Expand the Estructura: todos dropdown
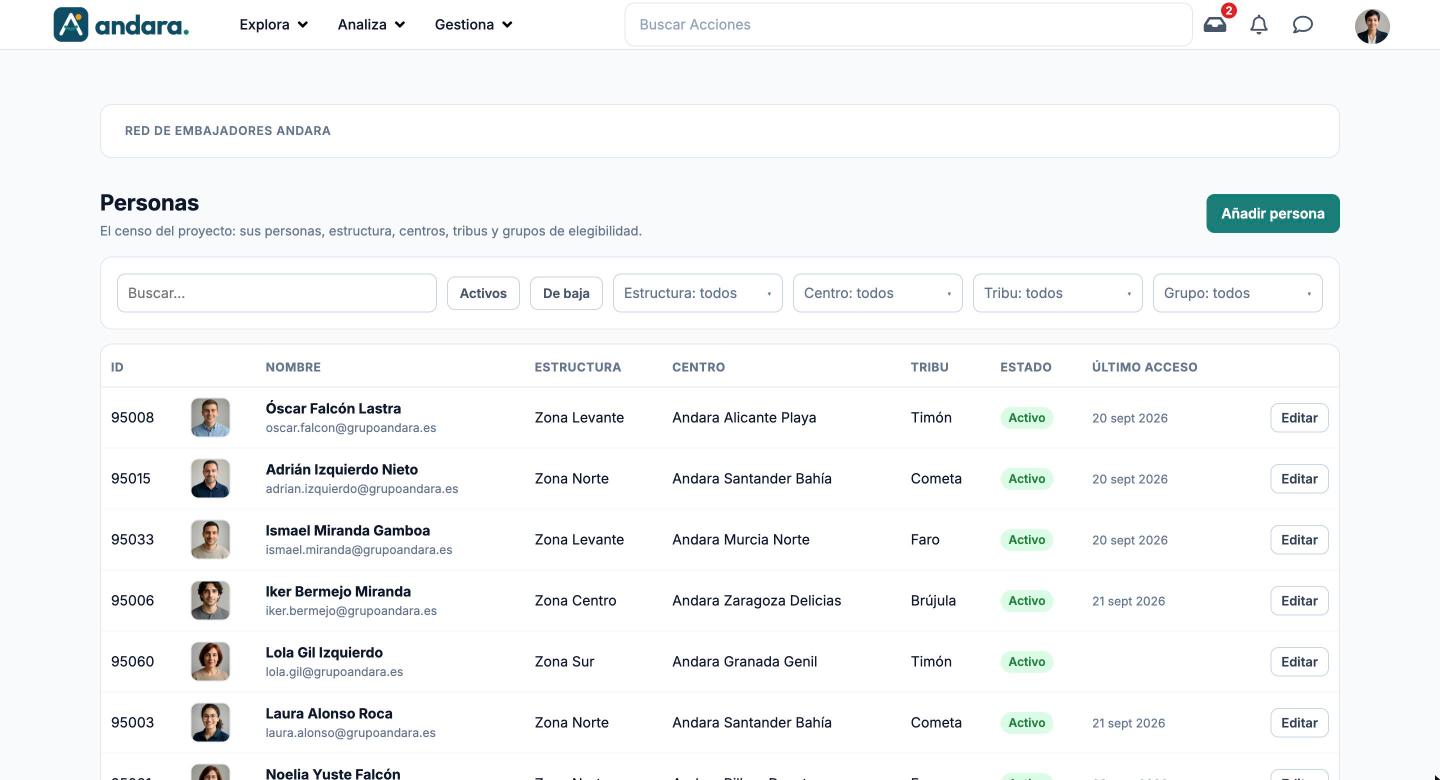Viewport: 1440px width, 780px height. click(698, 293)
